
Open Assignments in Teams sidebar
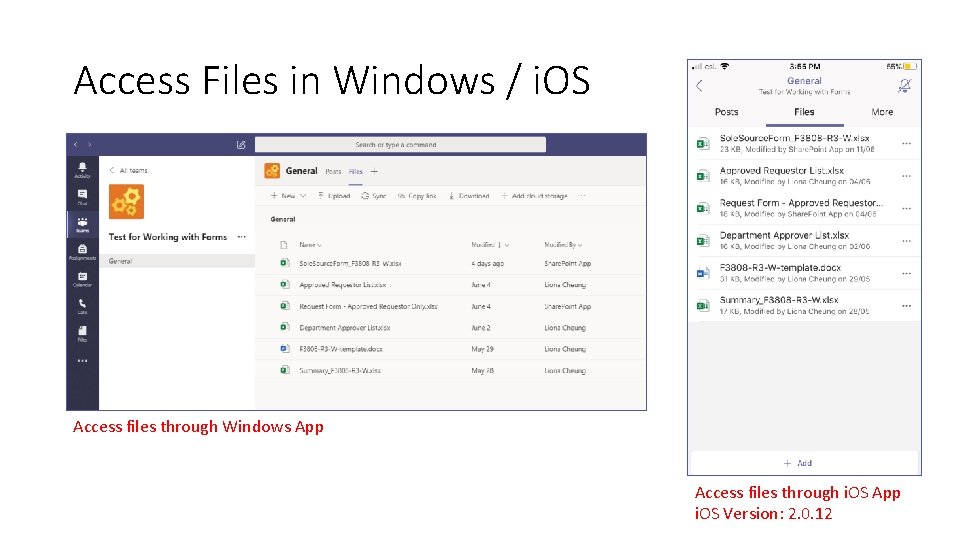(x=82, y=252)
